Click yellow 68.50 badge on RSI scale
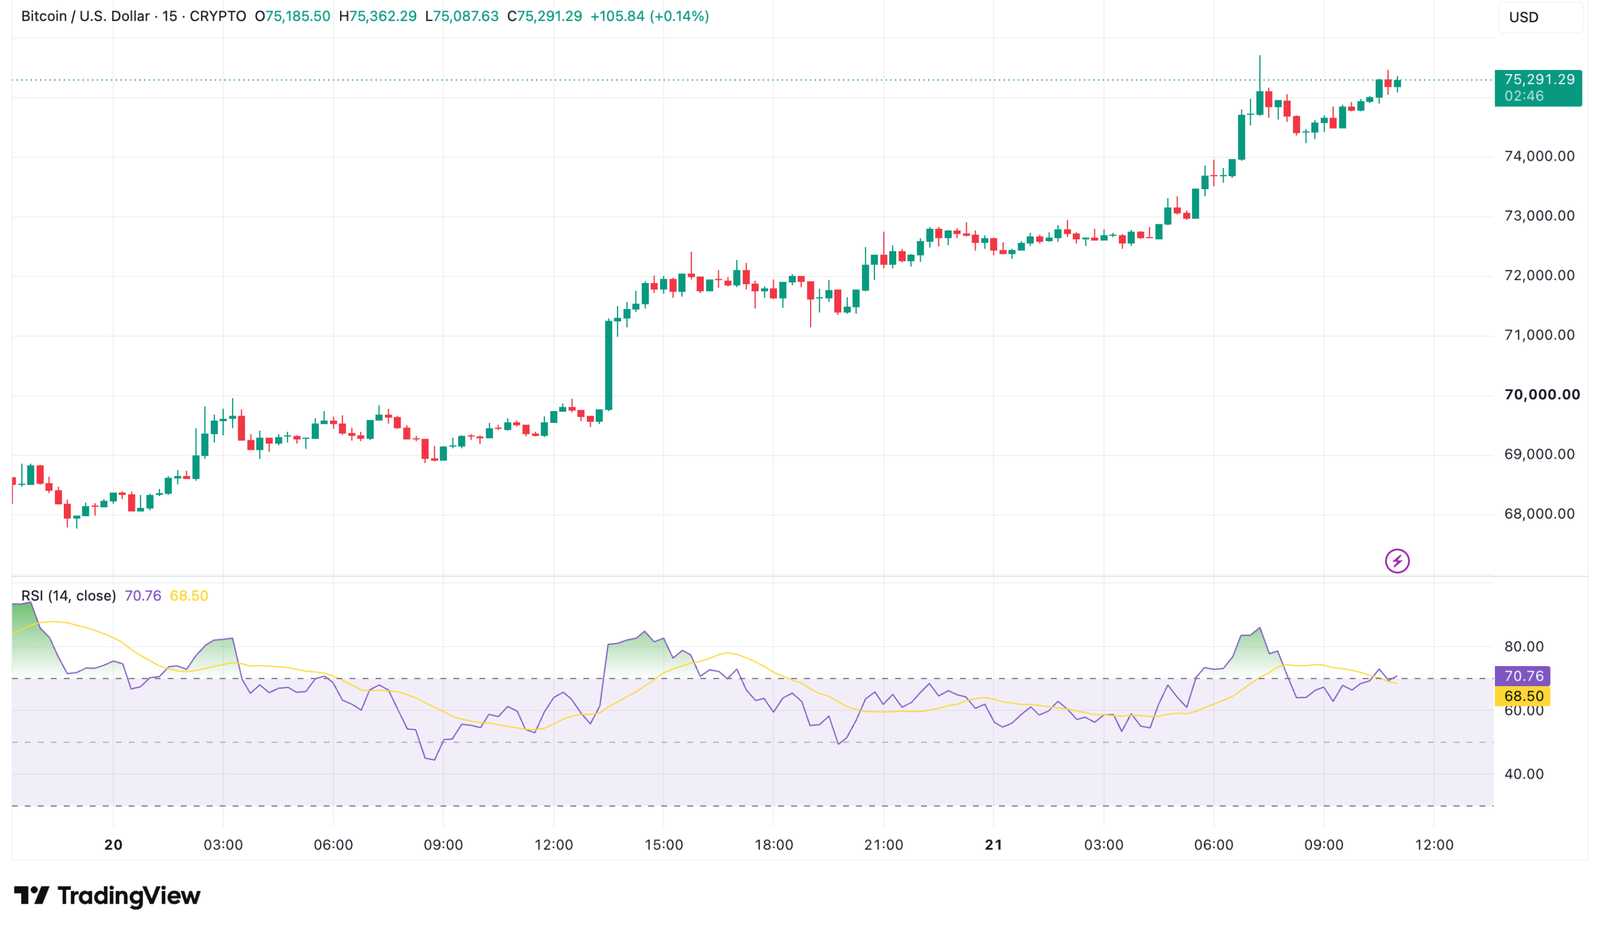Image resolution: width=1600 pixels, height=931 pixels. tap(1522, 696)
